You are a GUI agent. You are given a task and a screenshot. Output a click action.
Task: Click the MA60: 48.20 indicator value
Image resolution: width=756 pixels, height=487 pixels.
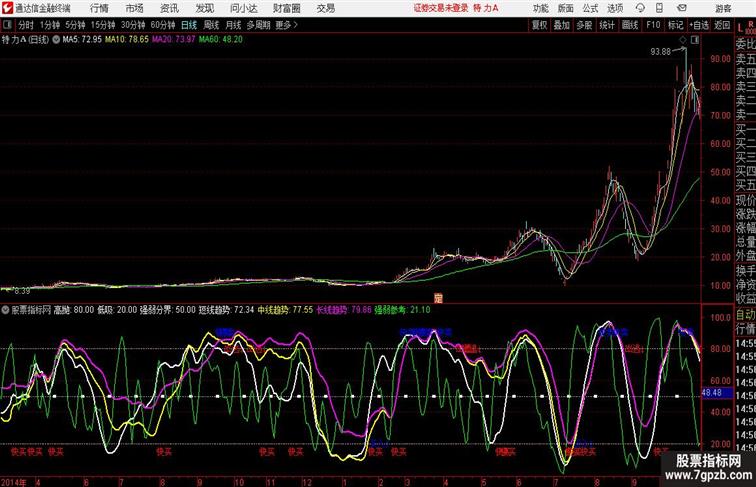(220, 40)
